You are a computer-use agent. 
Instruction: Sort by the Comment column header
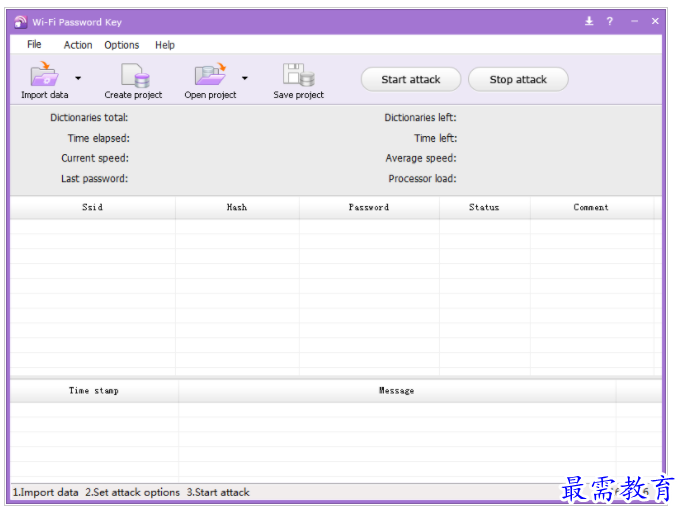click(x=592, y=207)
